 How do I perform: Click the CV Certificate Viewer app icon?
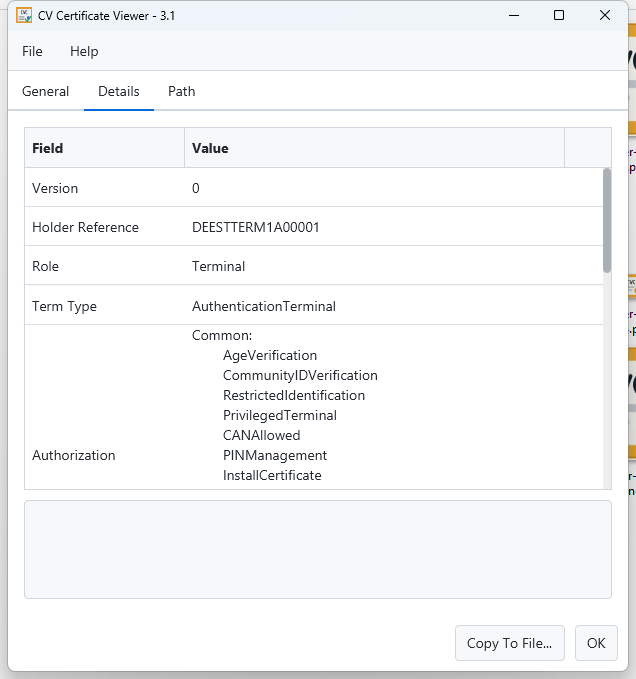coord(24,16)
